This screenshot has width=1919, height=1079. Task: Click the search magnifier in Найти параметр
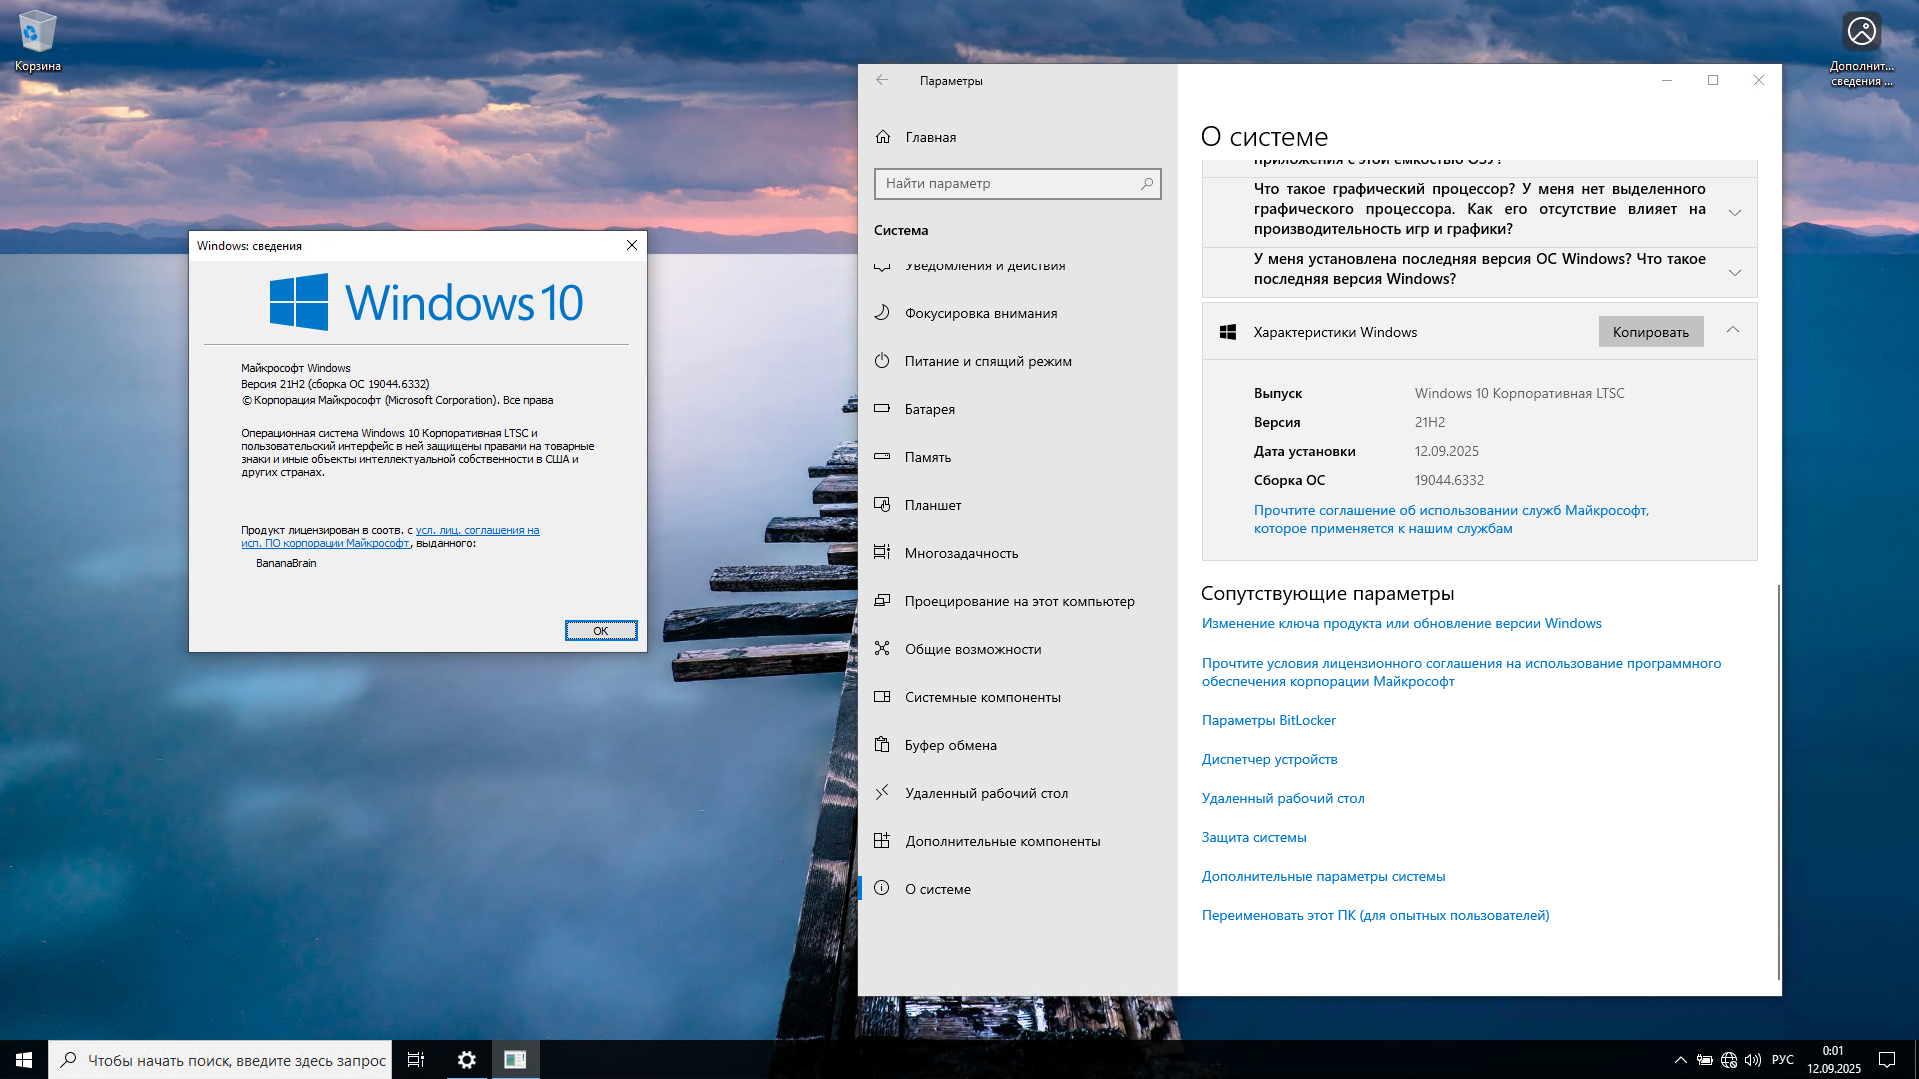pyautogui.click(x=1147, y=183)
